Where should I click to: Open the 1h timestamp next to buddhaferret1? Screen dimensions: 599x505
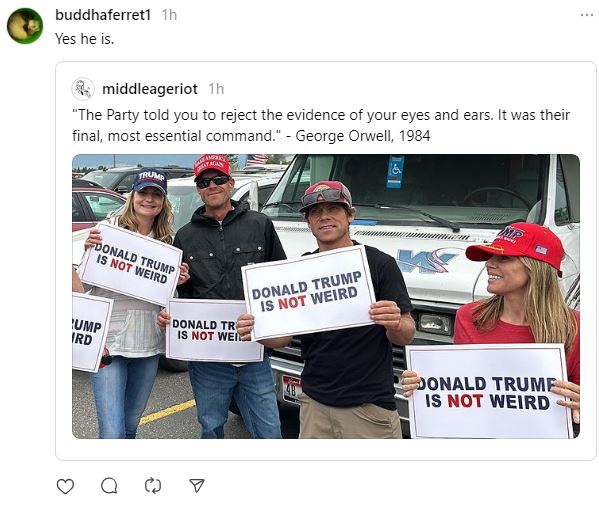pyautogui.click(x=169, y=15)
